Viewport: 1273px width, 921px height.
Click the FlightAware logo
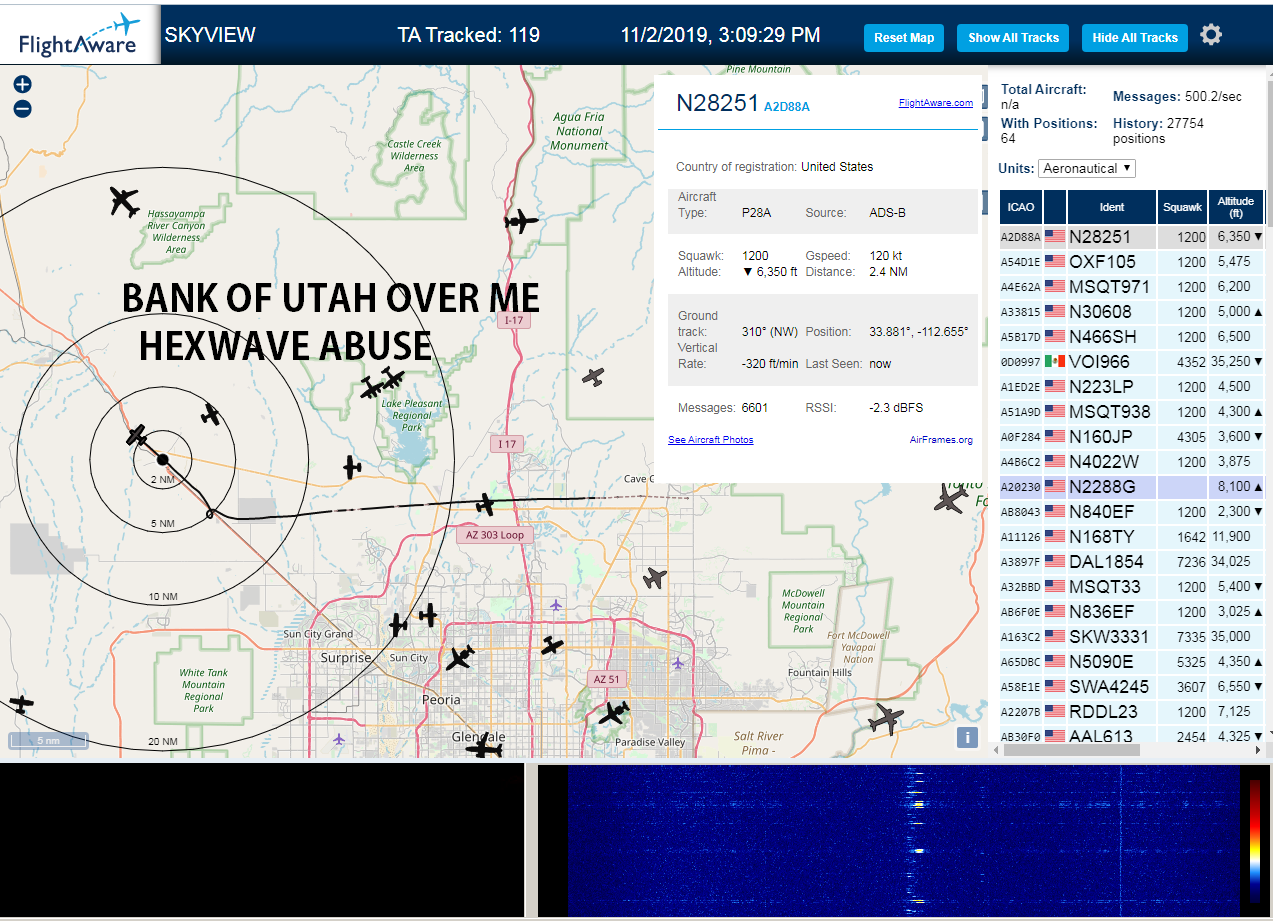[x=79, y=34]
